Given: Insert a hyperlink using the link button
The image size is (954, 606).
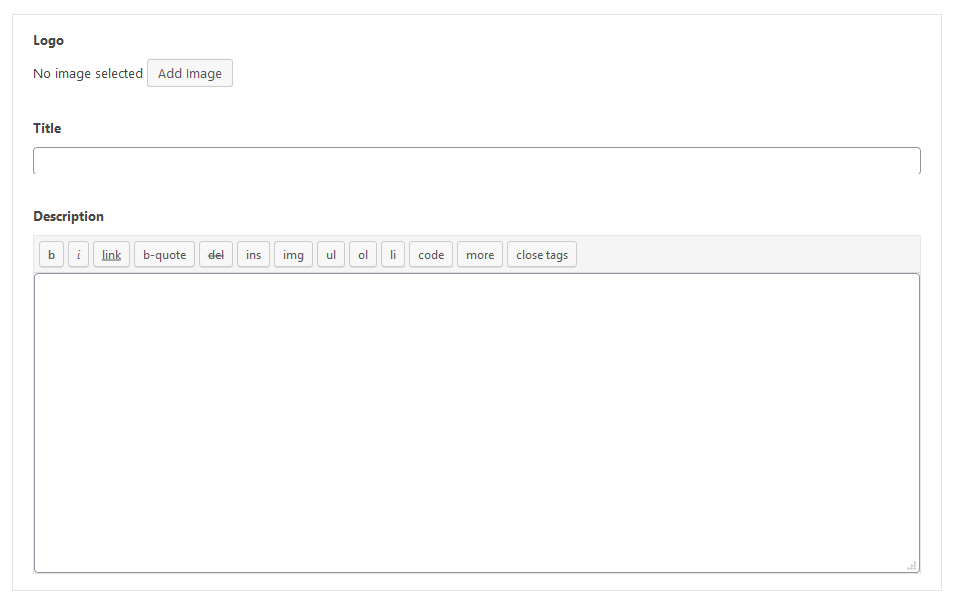Looking at the screenshot, I should click(x=111, y=254).
